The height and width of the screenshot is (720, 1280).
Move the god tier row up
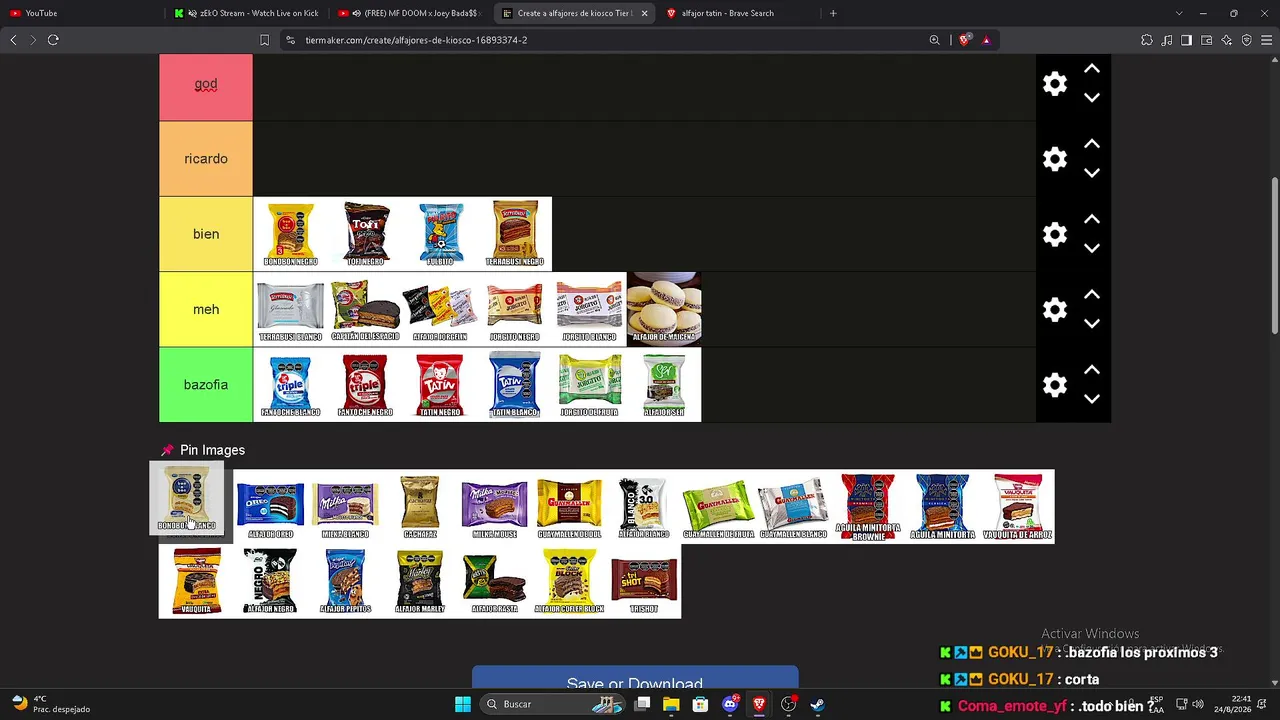1092,69
